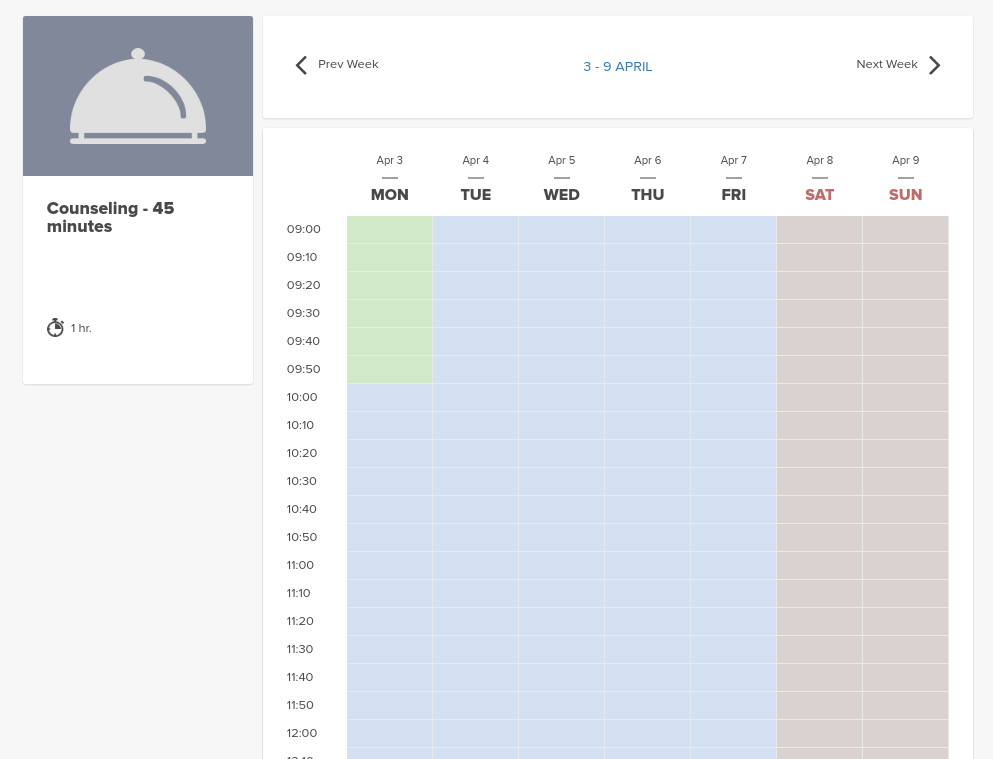This screenshot has height=759, width=993.
Task: Open the 3 - 9 APRIL date picker
Action: (617, 67)
